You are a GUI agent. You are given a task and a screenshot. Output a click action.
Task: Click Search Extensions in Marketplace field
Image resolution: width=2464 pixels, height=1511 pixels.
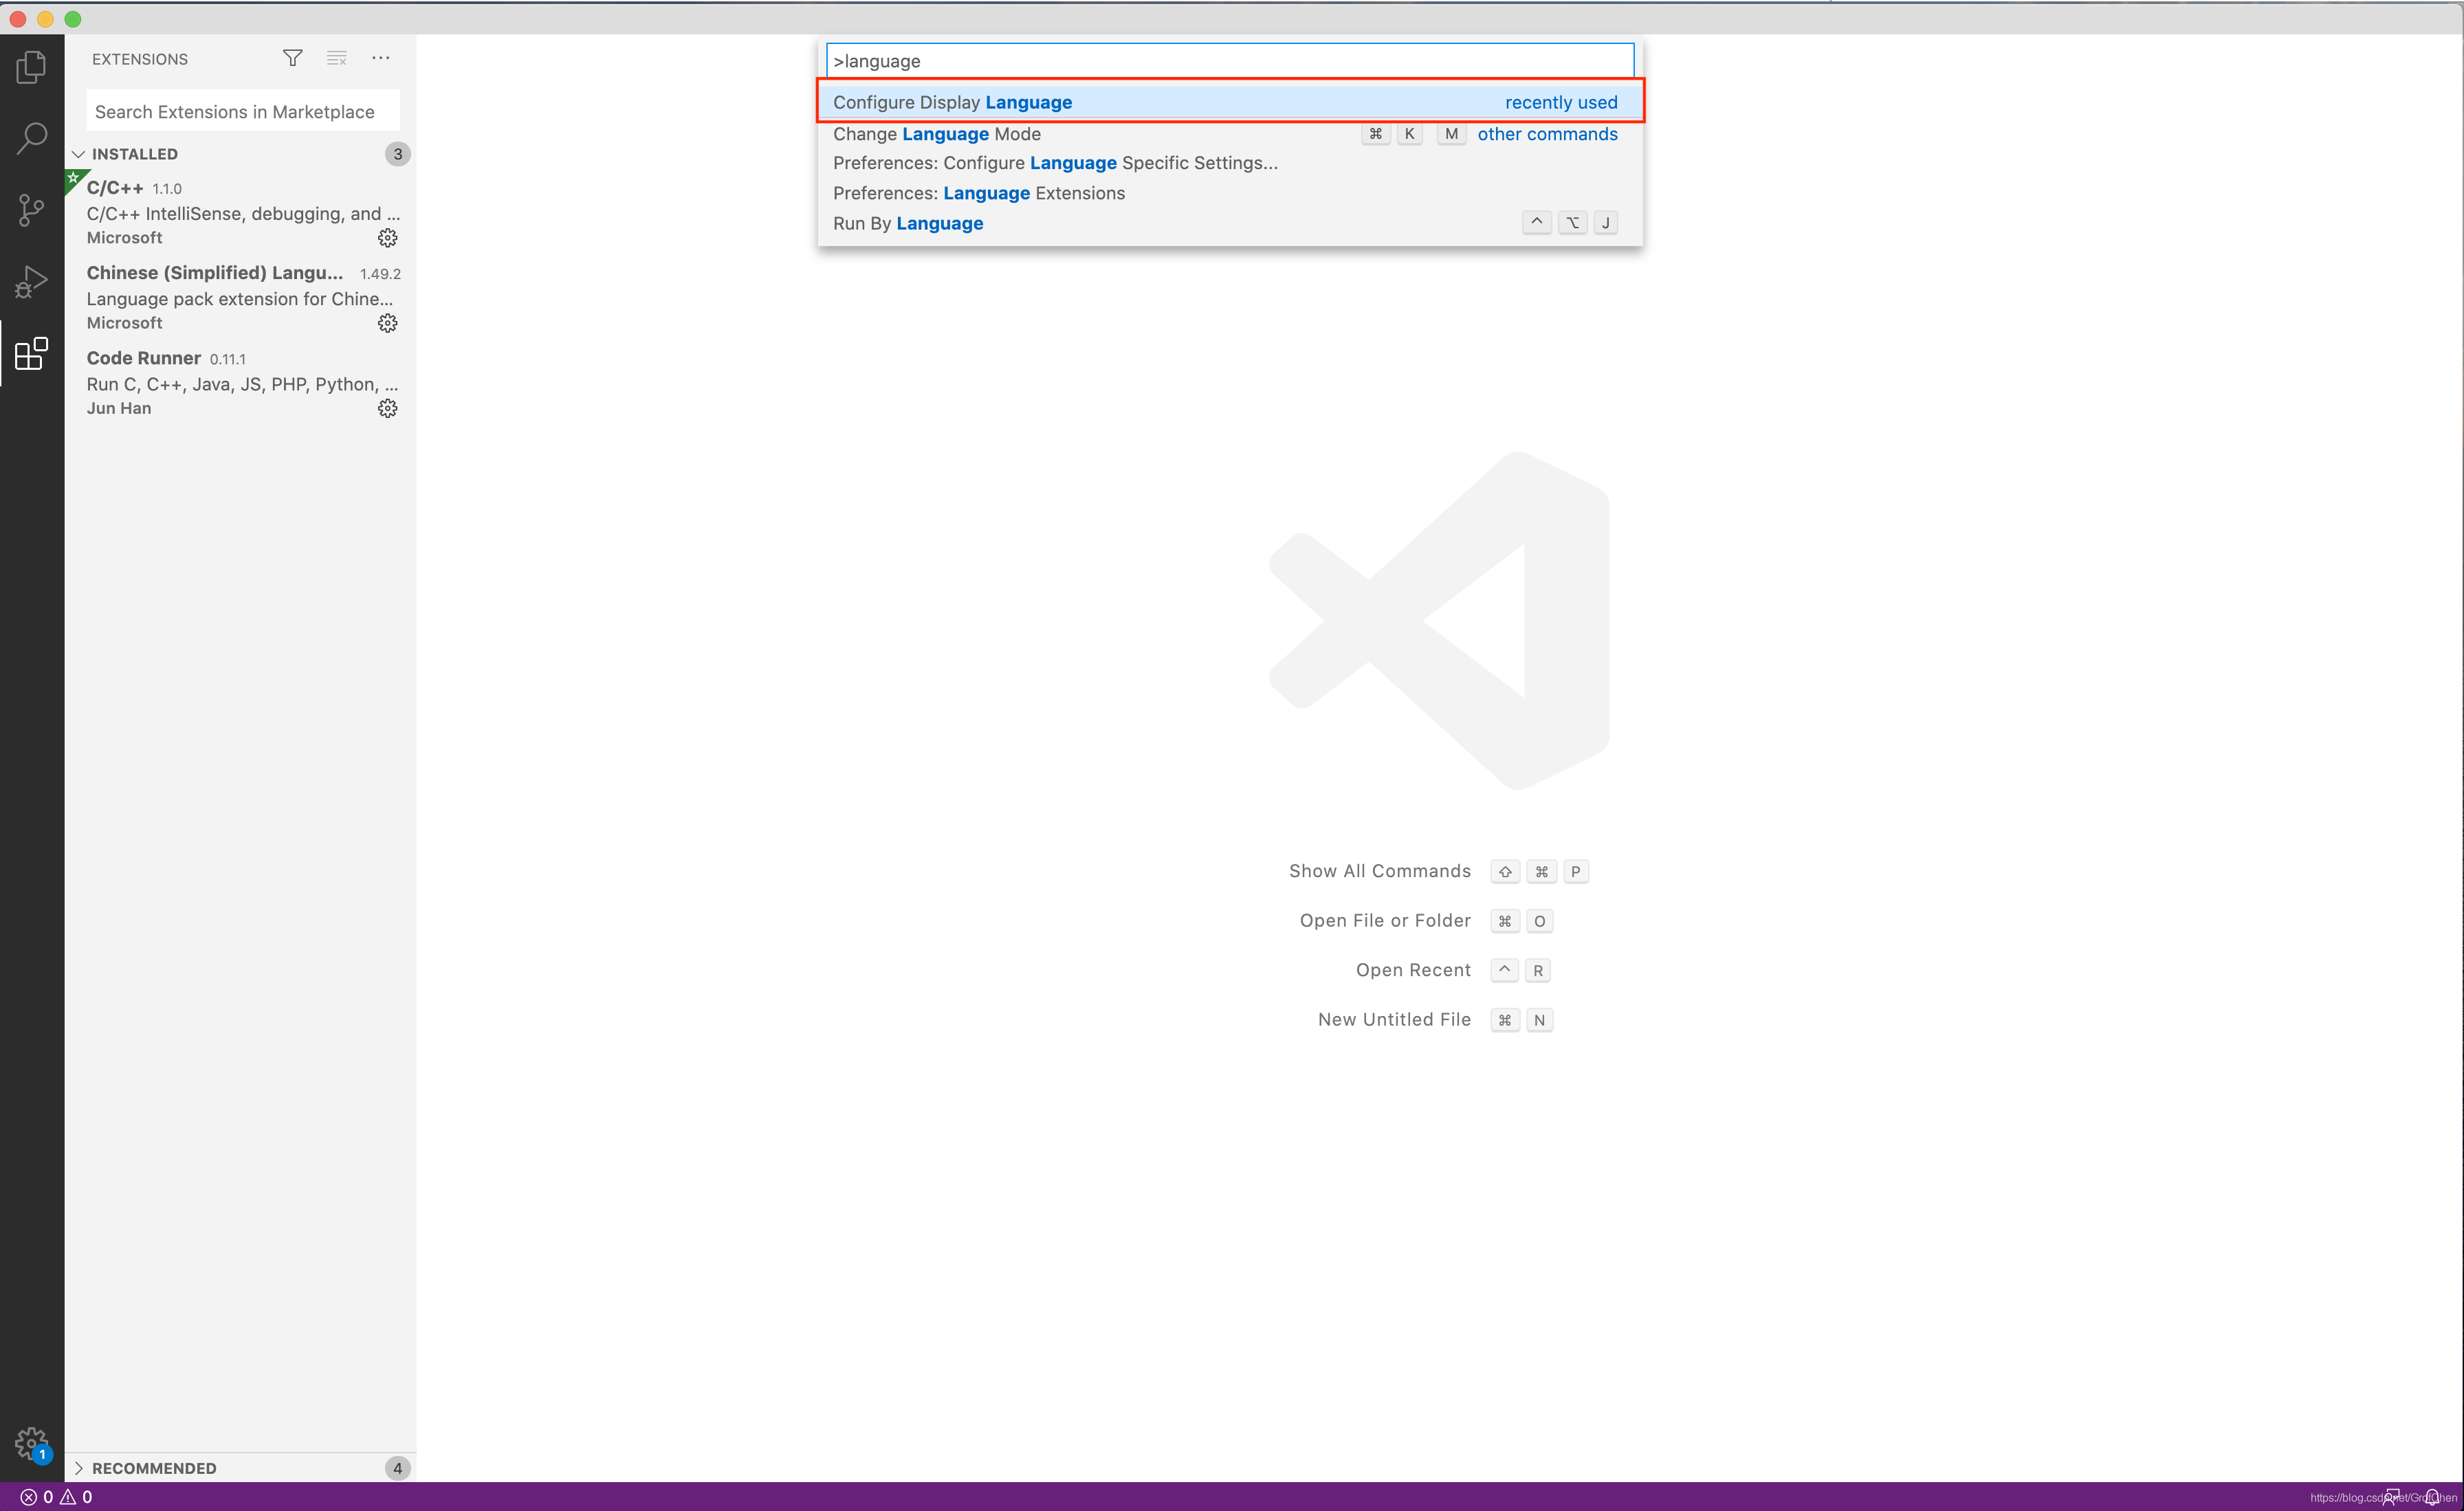[x=243, y=111]
